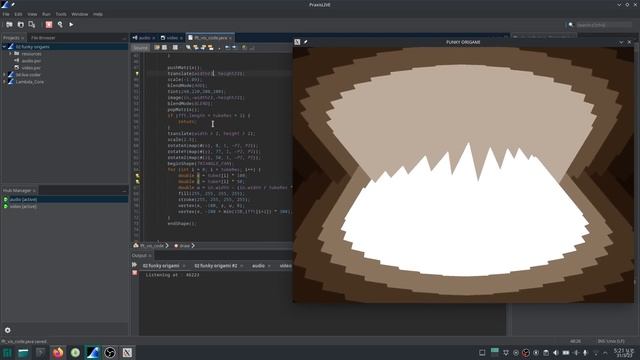
Task: Click the left blue arrow icon in editor toolbar
Action: tap(227, 48)
